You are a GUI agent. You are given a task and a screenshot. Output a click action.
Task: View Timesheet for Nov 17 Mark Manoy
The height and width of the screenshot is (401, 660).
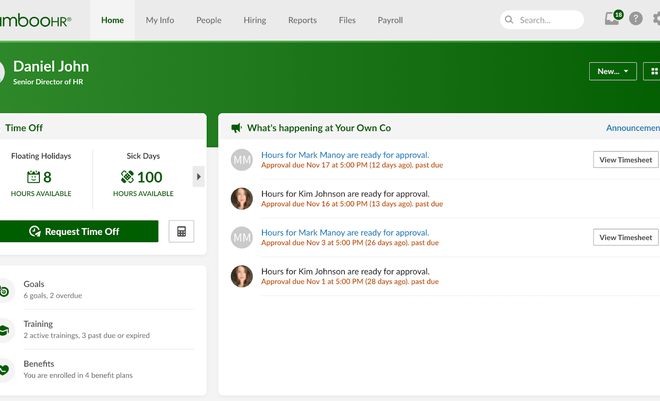(625, 160)
